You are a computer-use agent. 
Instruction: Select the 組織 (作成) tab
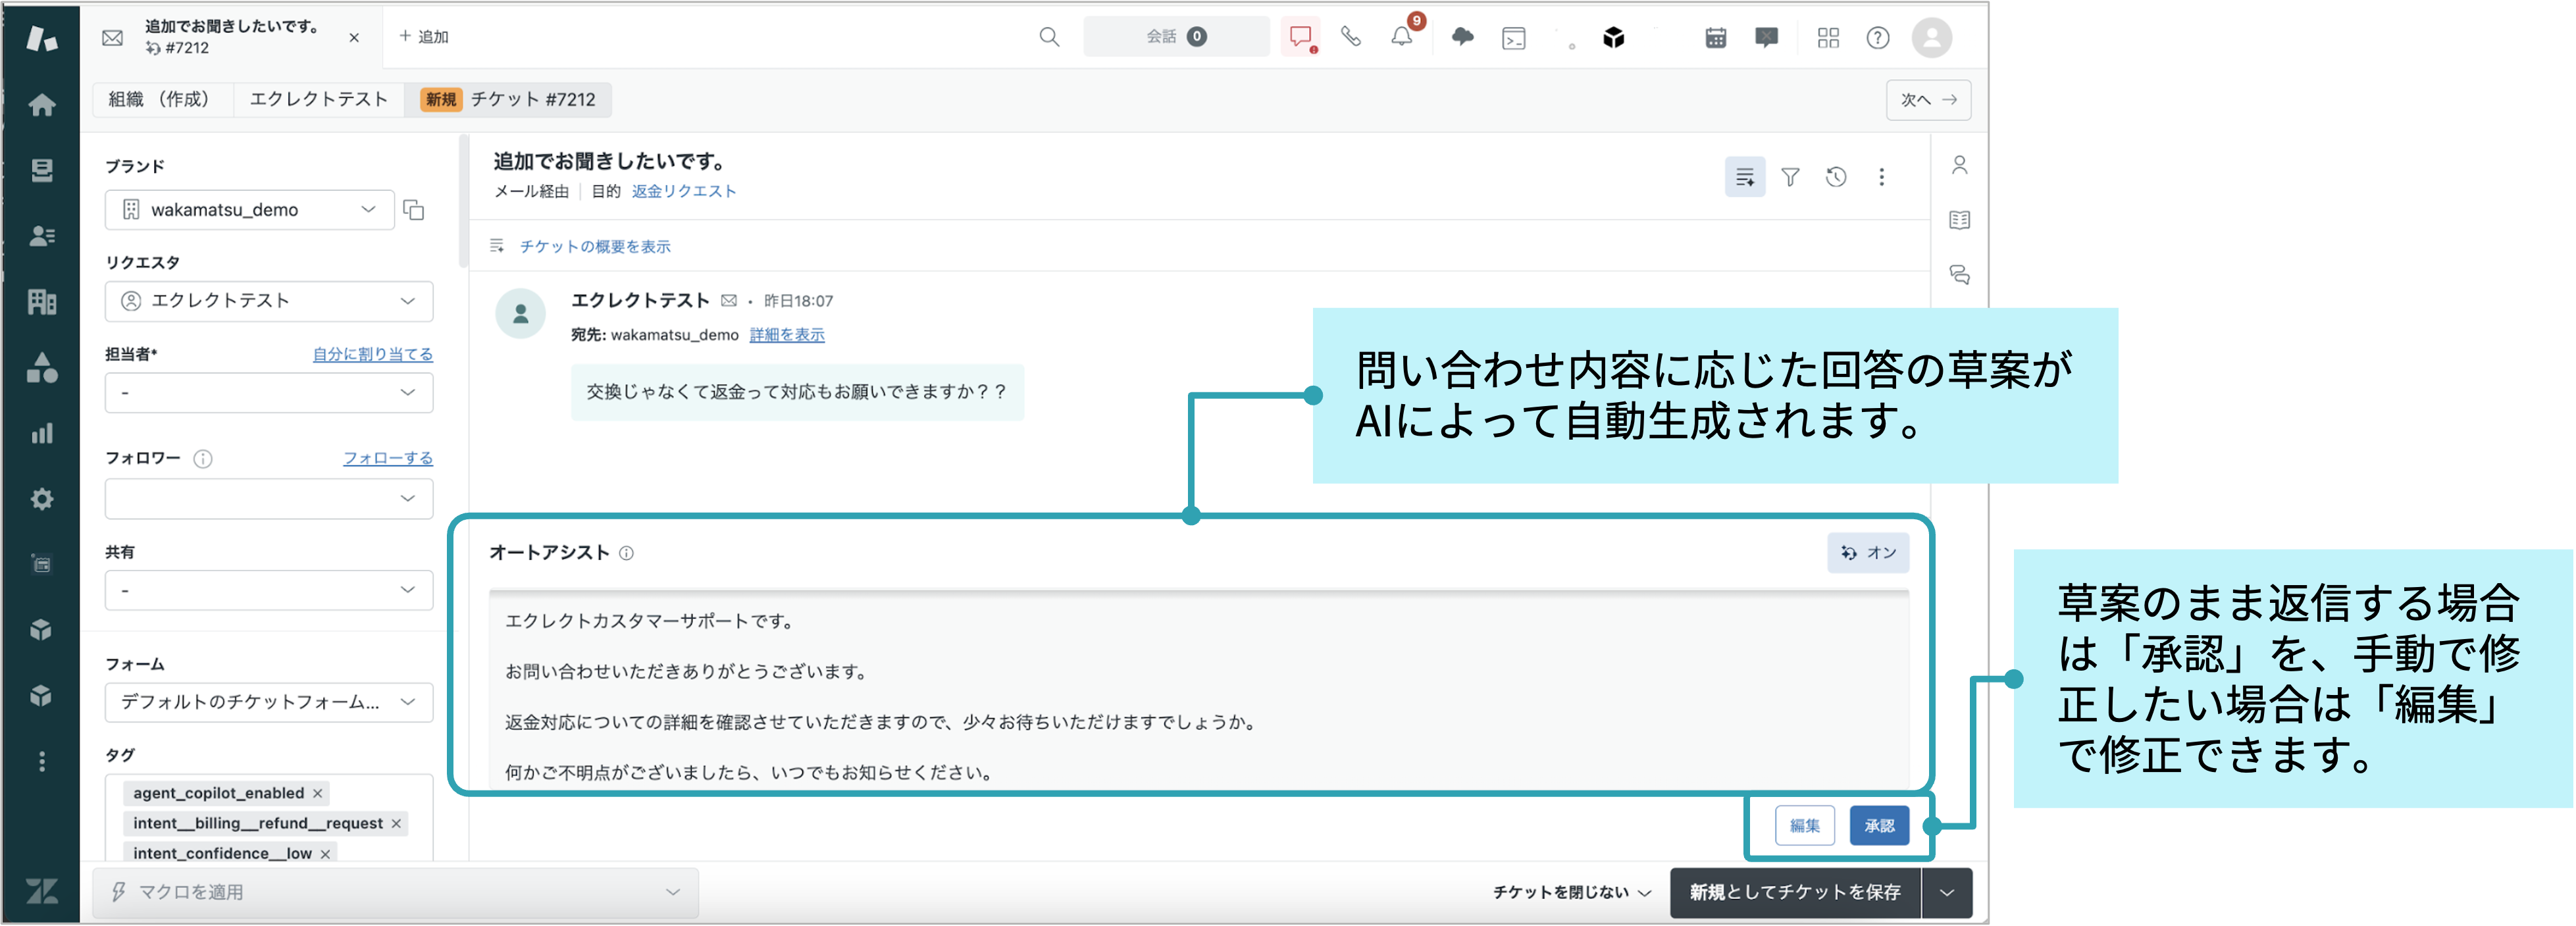(x=160, y=99)
